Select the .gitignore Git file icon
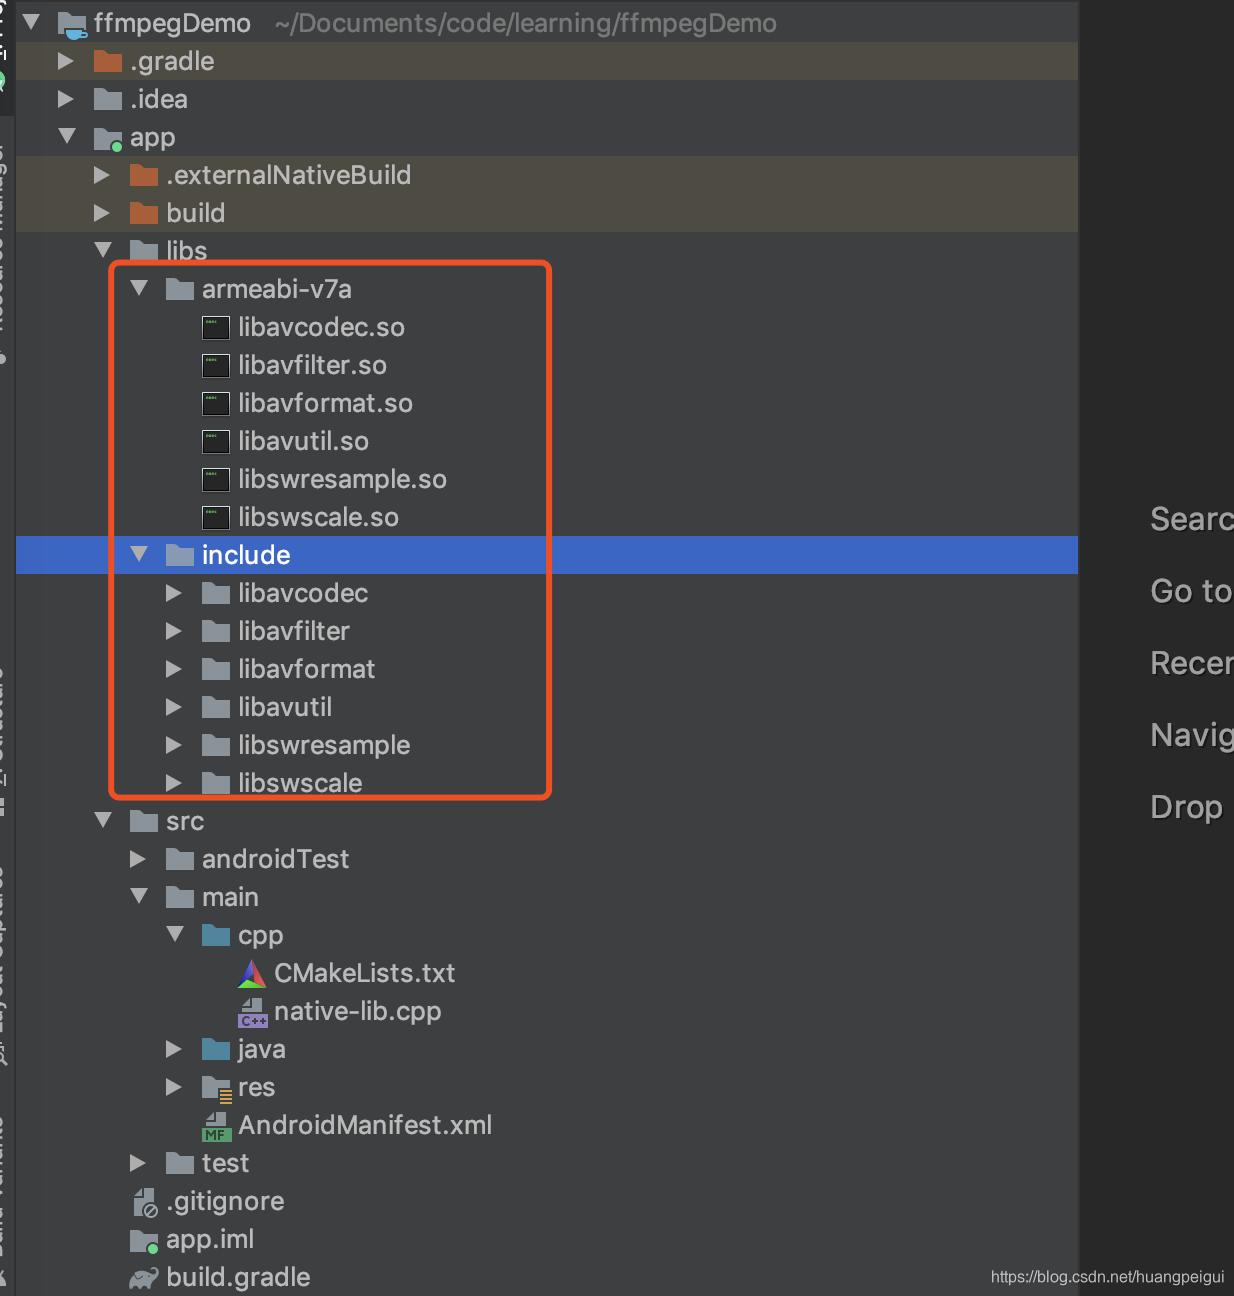Viewport: 1234px width, 1296px height. [x=146, y=1201]
